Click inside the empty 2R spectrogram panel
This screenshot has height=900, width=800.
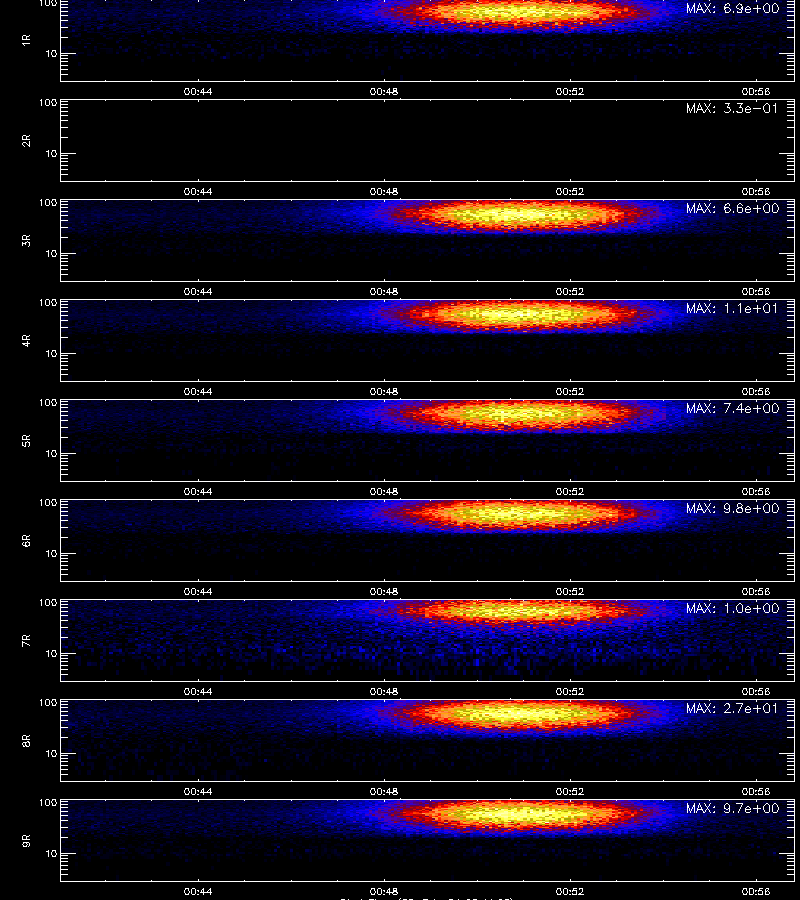pyautogui.click(x=428, y=141)
